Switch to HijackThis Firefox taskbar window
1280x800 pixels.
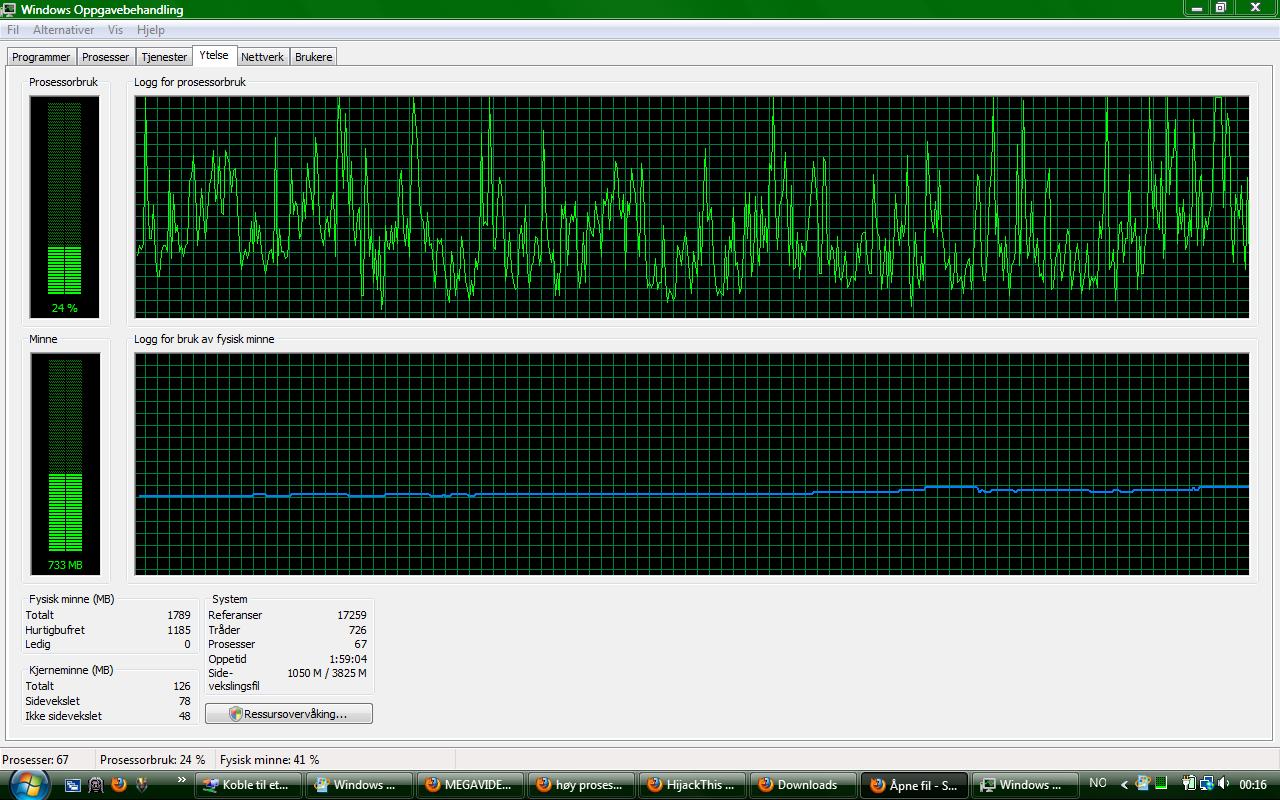point(692,785)
